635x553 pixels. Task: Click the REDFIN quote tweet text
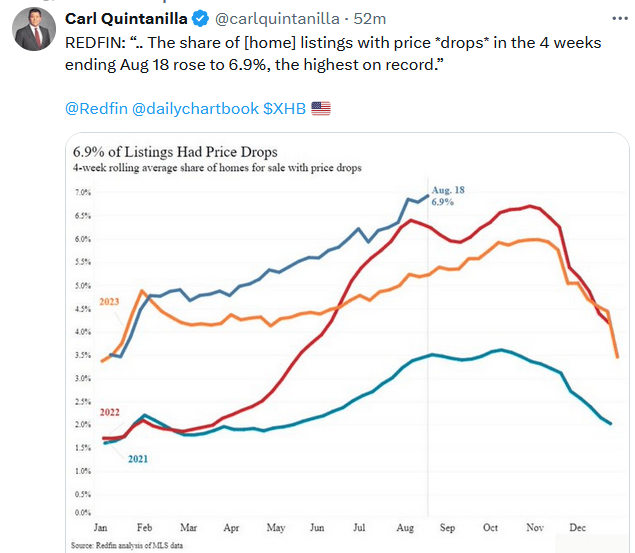click(330, 52)
